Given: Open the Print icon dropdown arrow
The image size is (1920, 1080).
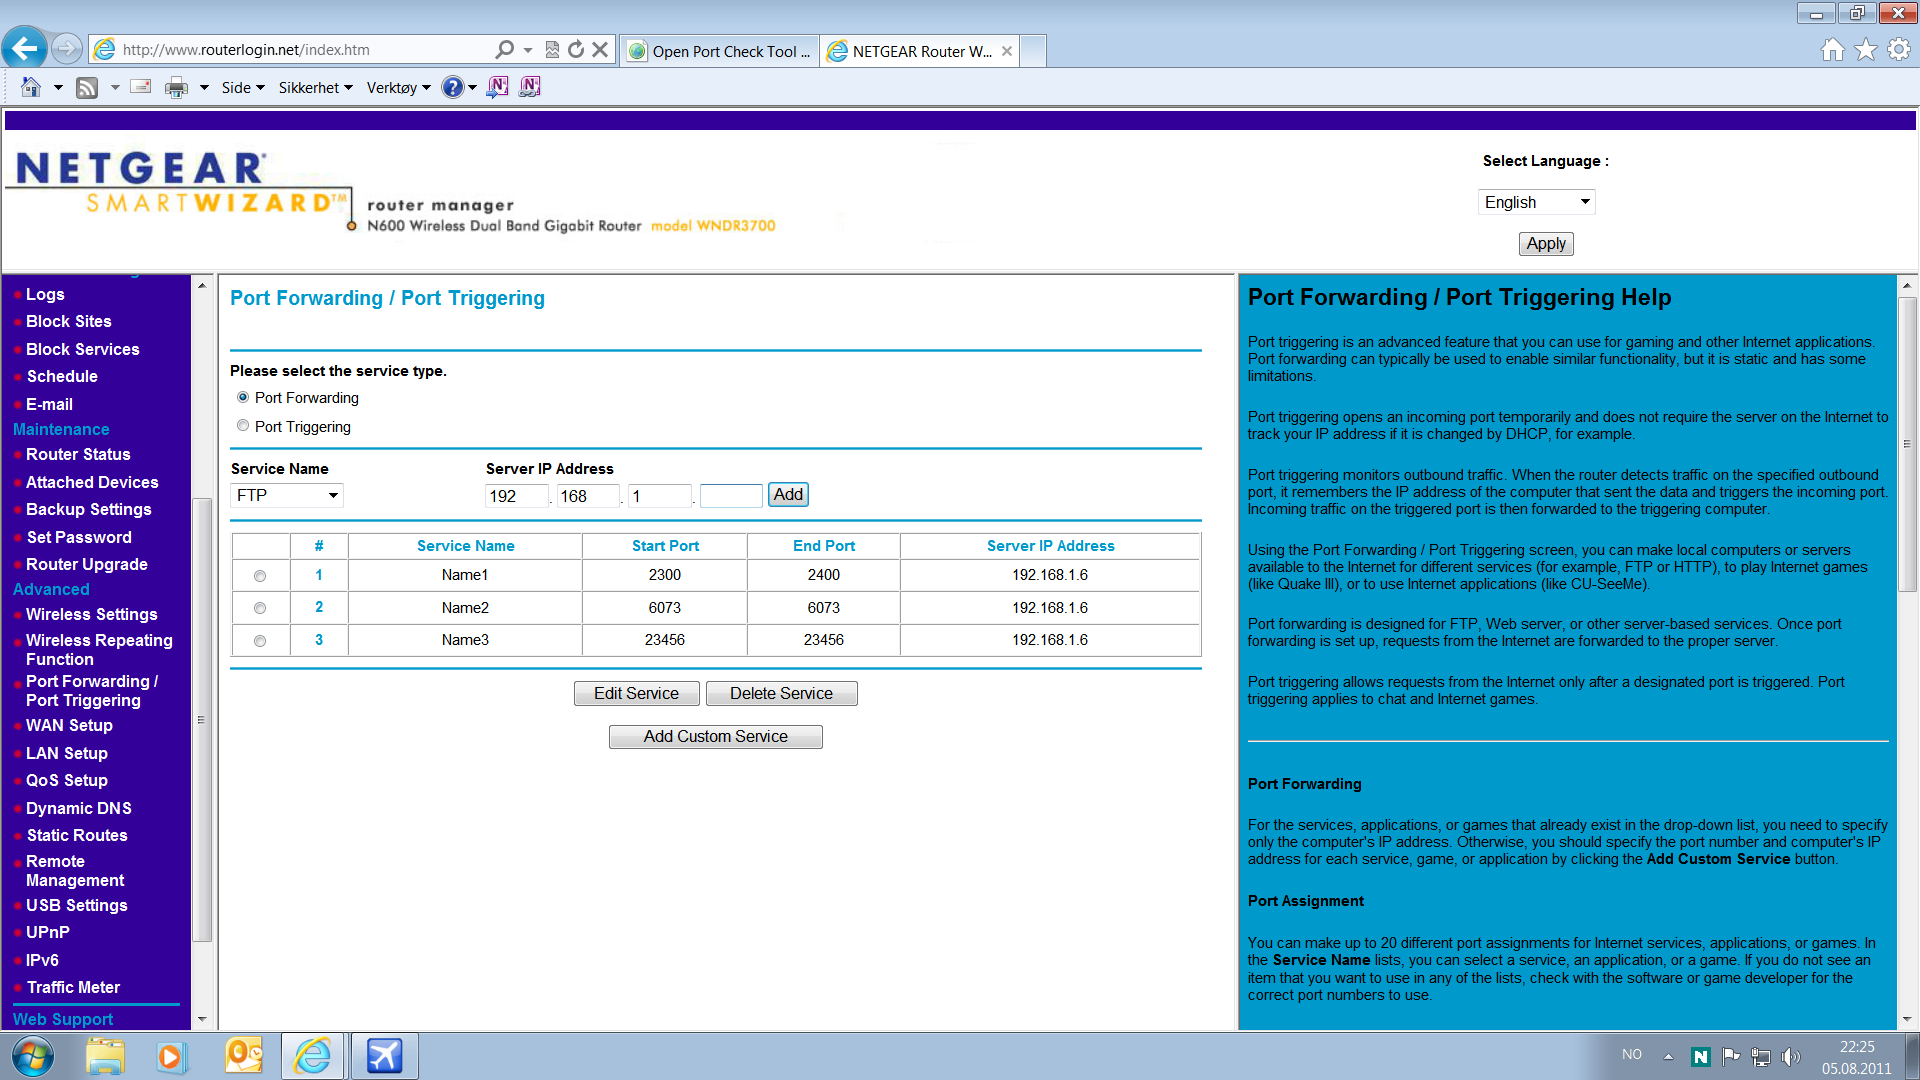Looking at the screenshot, I should [204, 88].
